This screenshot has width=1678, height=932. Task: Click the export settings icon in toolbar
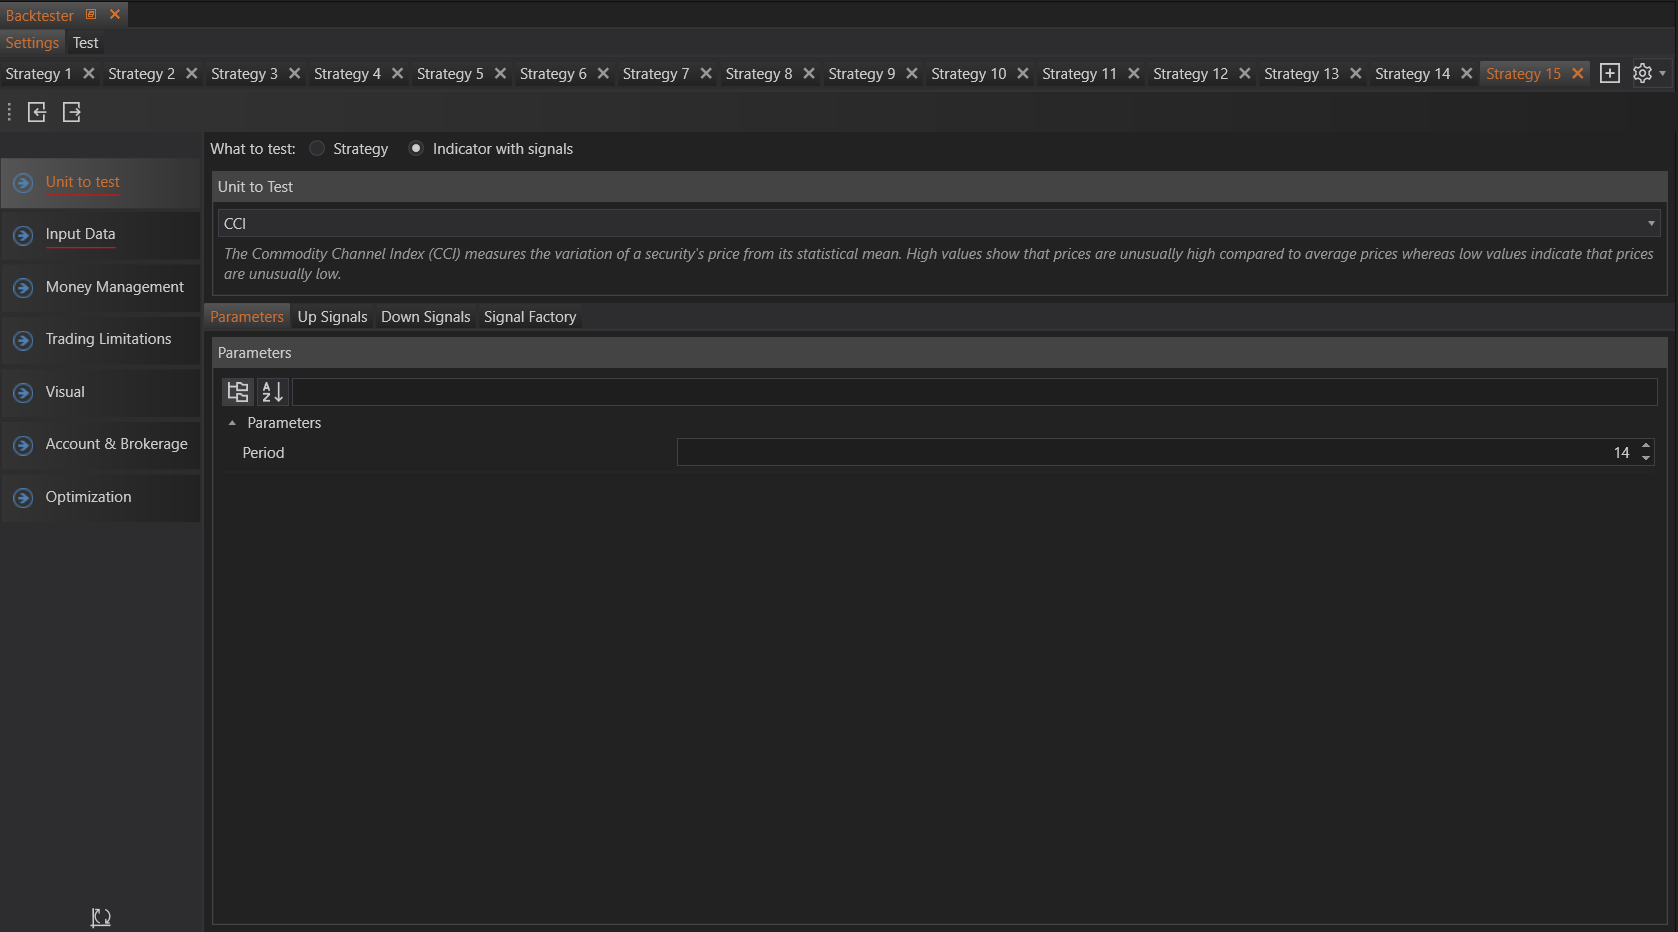pyautogui.click(x=72, y=112)
